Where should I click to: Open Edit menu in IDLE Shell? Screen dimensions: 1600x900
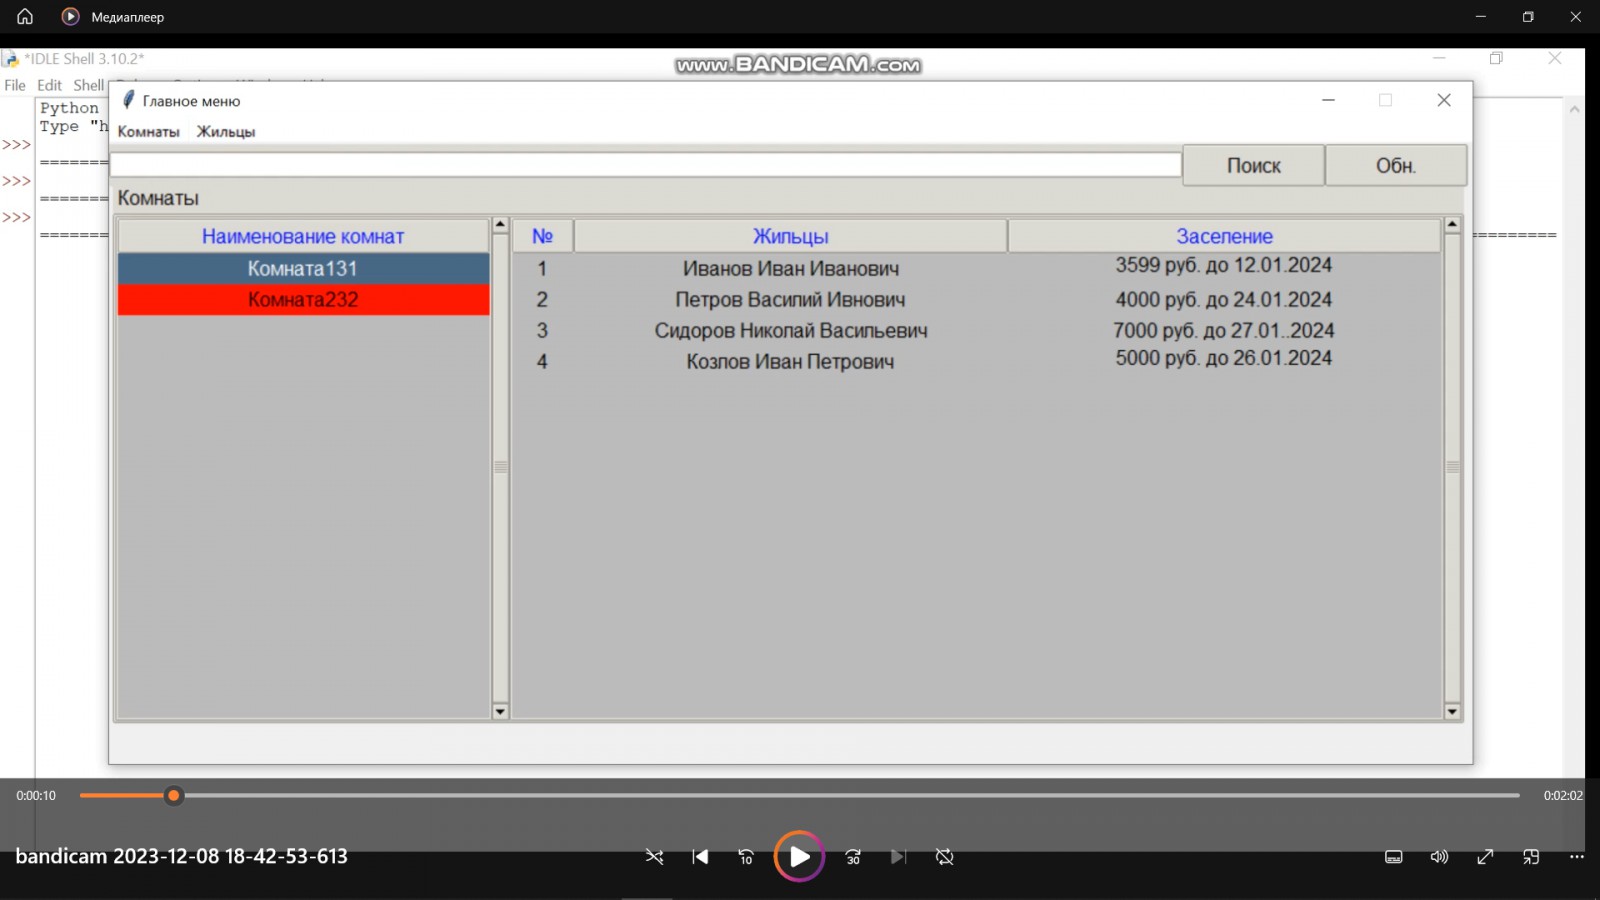[x=50, y=86]
